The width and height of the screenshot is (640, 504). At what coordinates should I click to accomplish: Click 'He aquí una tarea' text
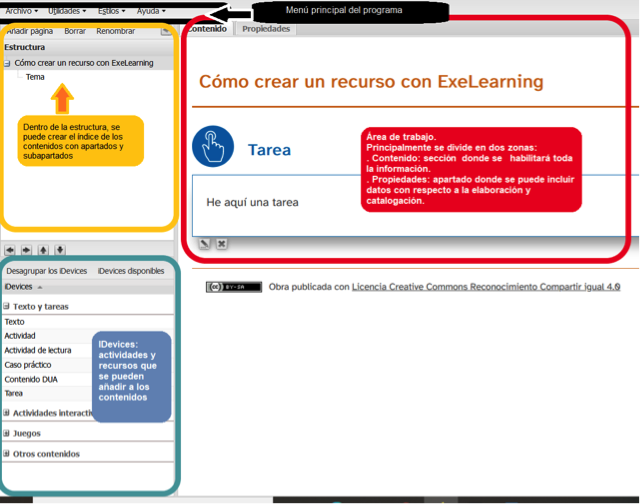(x=252, y=202)
